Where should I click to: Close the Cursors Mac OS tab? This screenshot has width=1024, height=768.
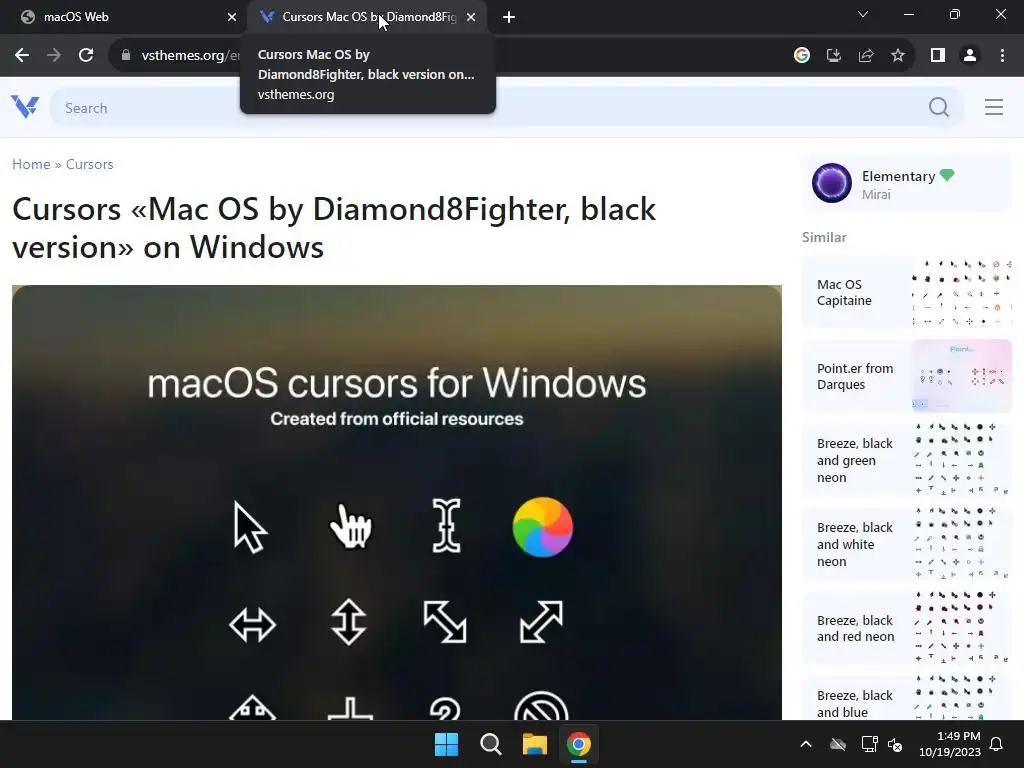[x=471, y=17]
